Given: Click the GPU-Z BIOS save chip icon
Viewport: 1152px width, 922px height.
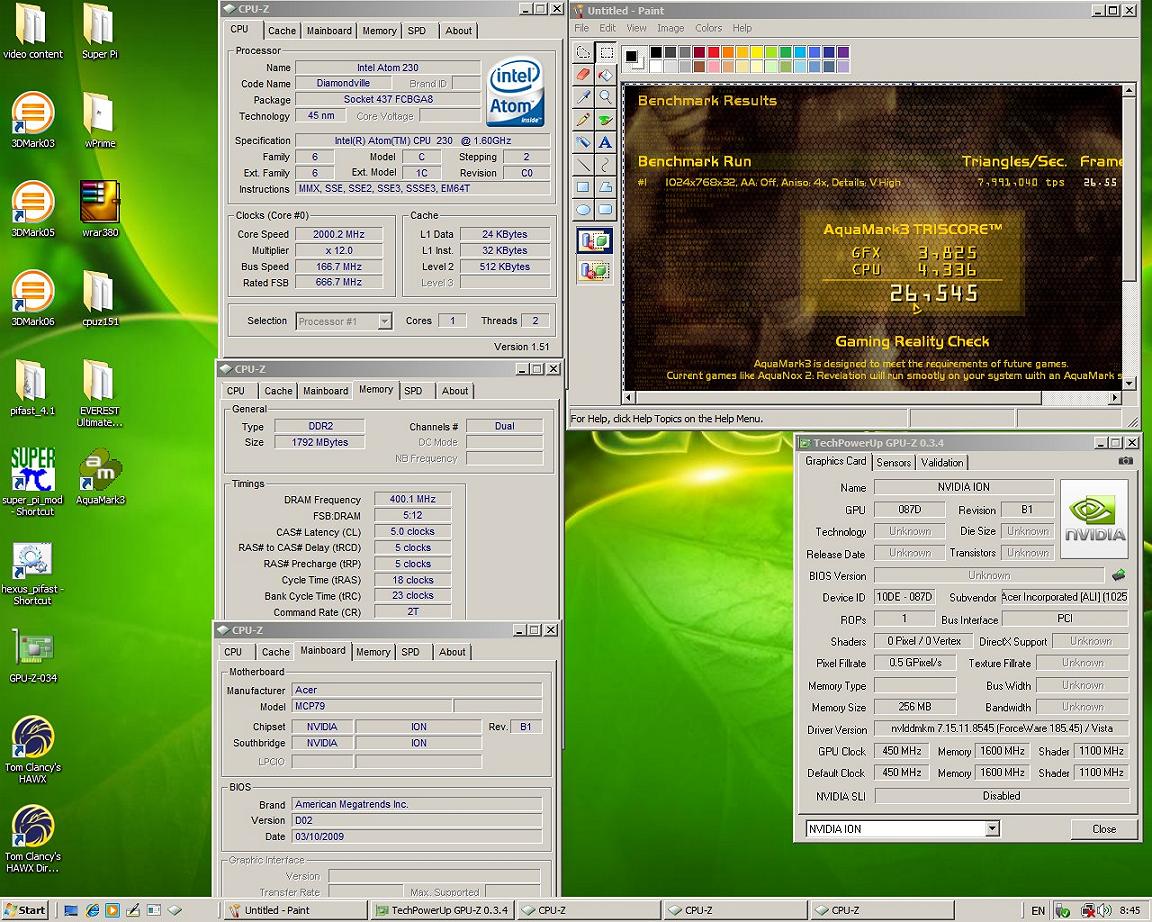Looking at the screenshot, I should [x=1118, y=575].
